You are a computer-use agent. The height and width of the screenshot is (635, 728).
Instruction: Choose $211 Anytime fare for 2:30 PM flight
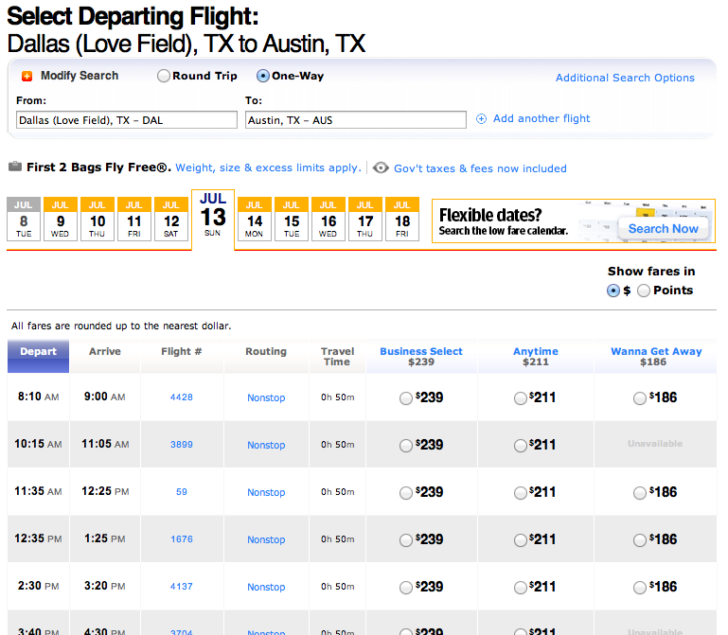(x=520, y=588)
